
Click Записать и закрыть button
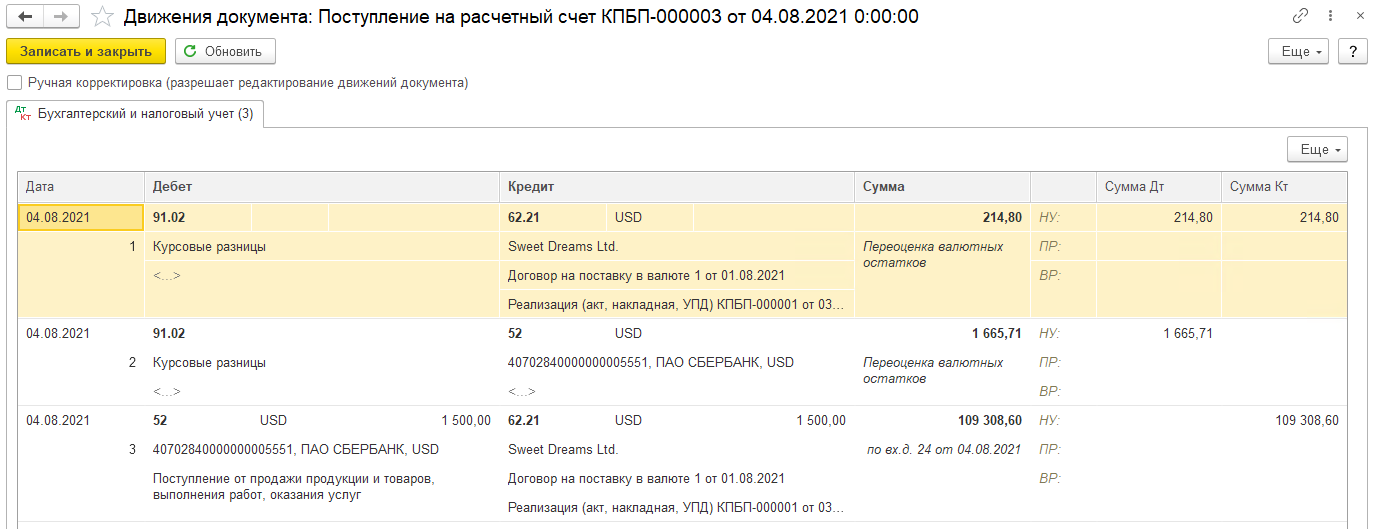coord(86,51)
